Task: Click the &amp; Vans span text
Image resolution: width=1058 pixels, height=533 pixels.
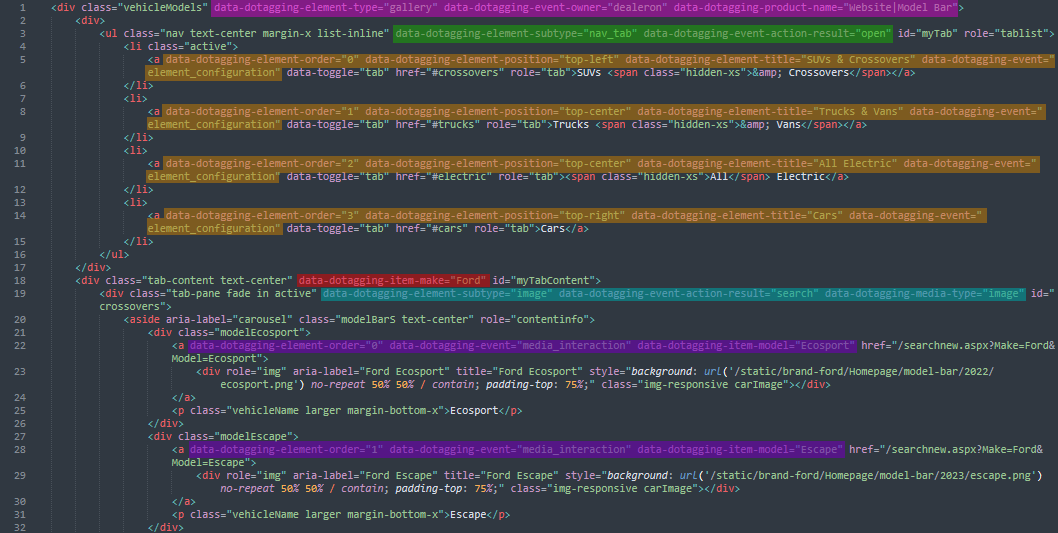Action: pos(771,125)
